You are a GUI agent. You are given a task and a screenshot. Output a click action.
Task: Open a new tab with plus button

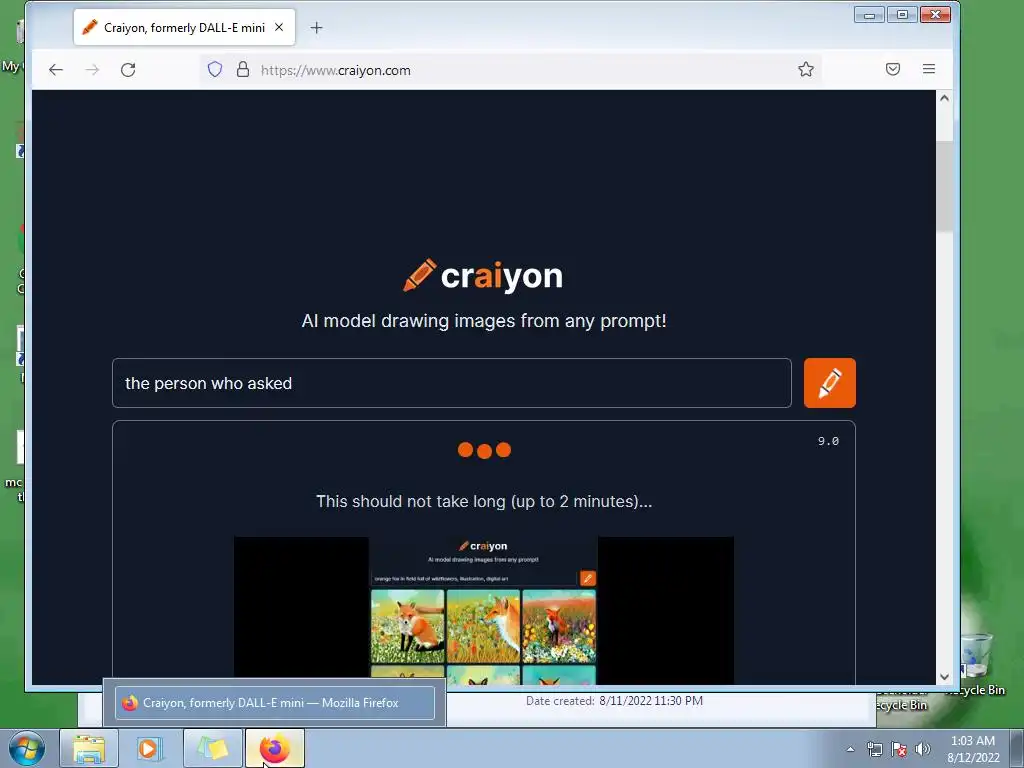click(x=316, y=27)
